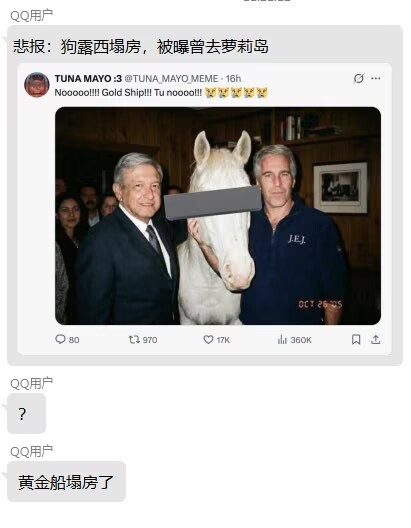Viewport: 411px width, 528px height.
Task: Click the @TUNA_MAYO_MEME handle
Action: (x=171, y=79)
